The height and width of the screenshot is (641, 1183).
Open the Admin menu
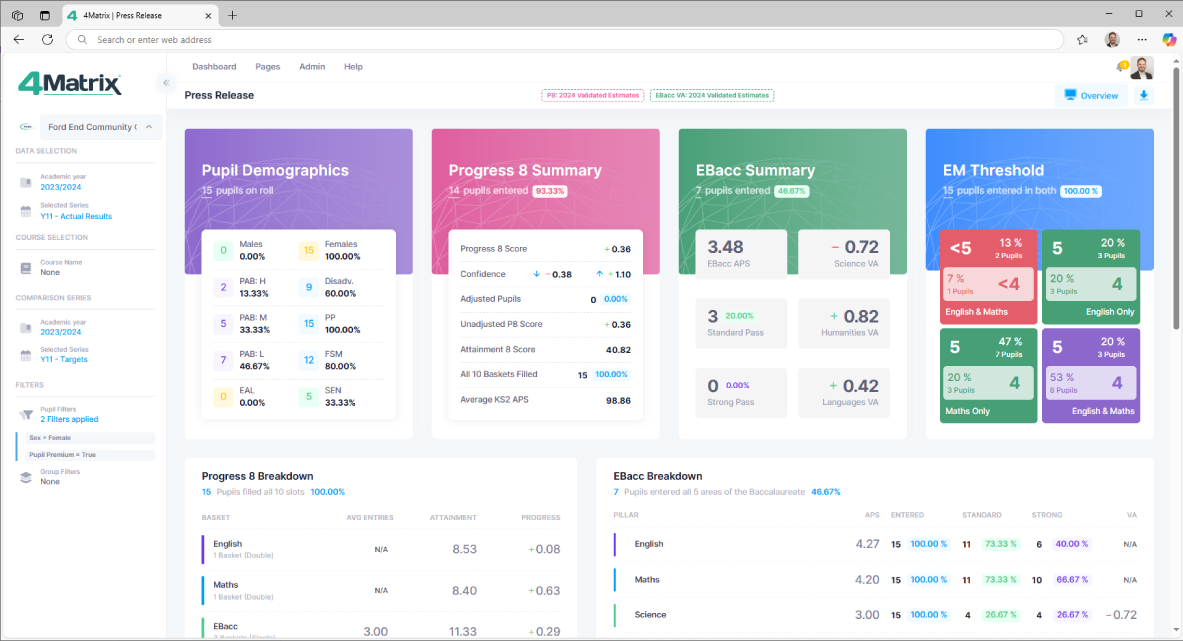click(312, 67)
